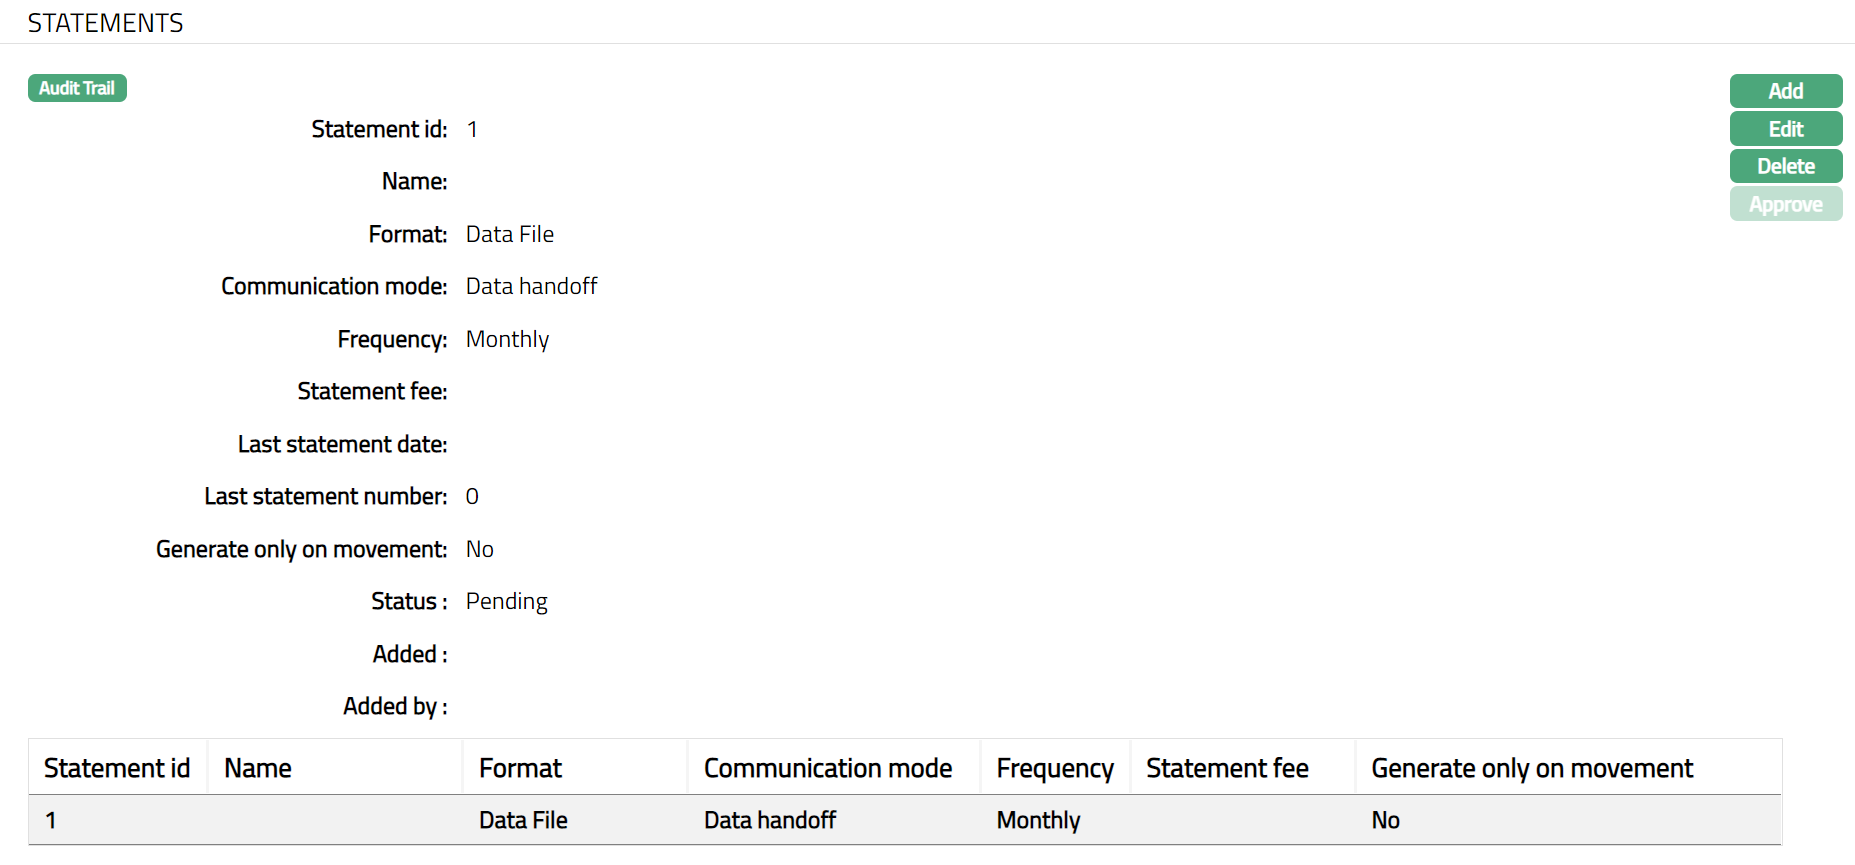
Task: Select the Format column header
Action: [520, 768]
